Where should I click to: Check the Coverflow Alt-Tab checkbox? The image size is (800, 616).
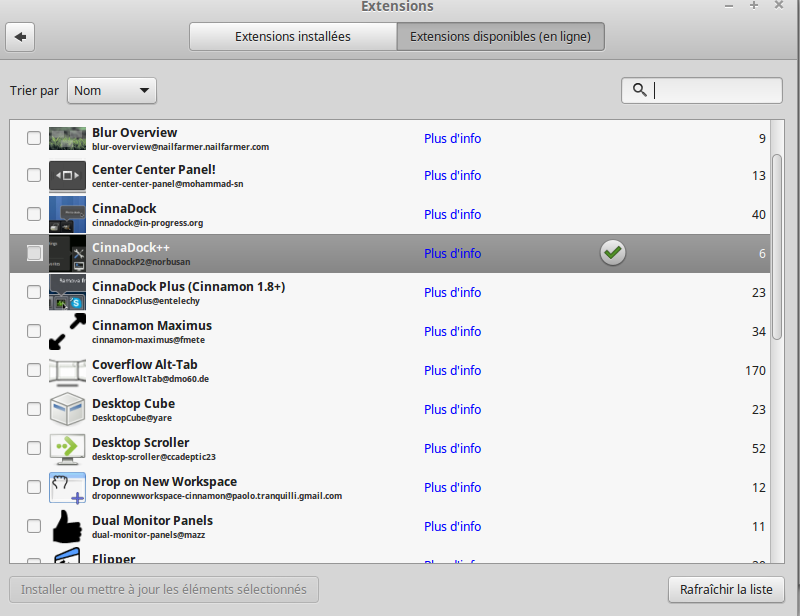(x=34, y=370)
